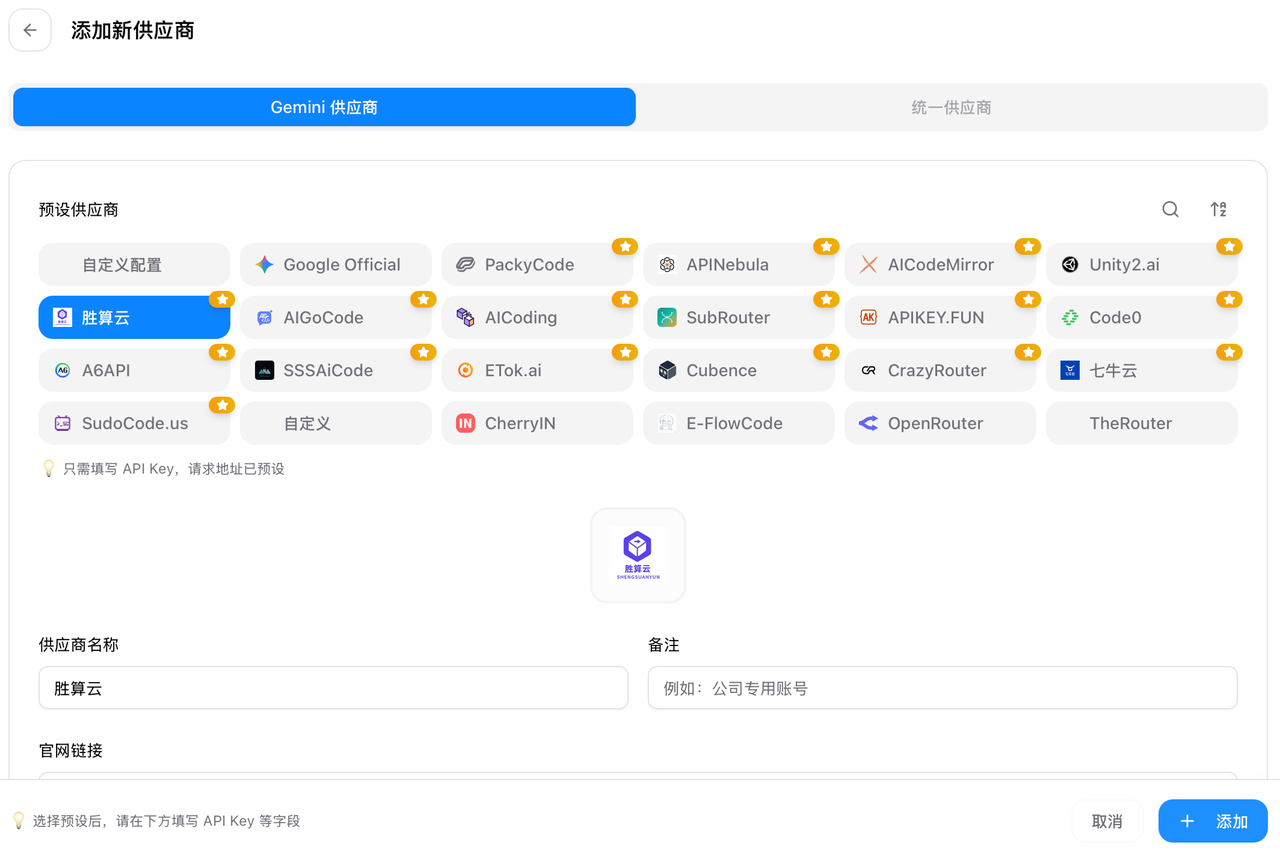Click the 添加 button
The image size is (1280, 851).
(x=1213, y=821)
